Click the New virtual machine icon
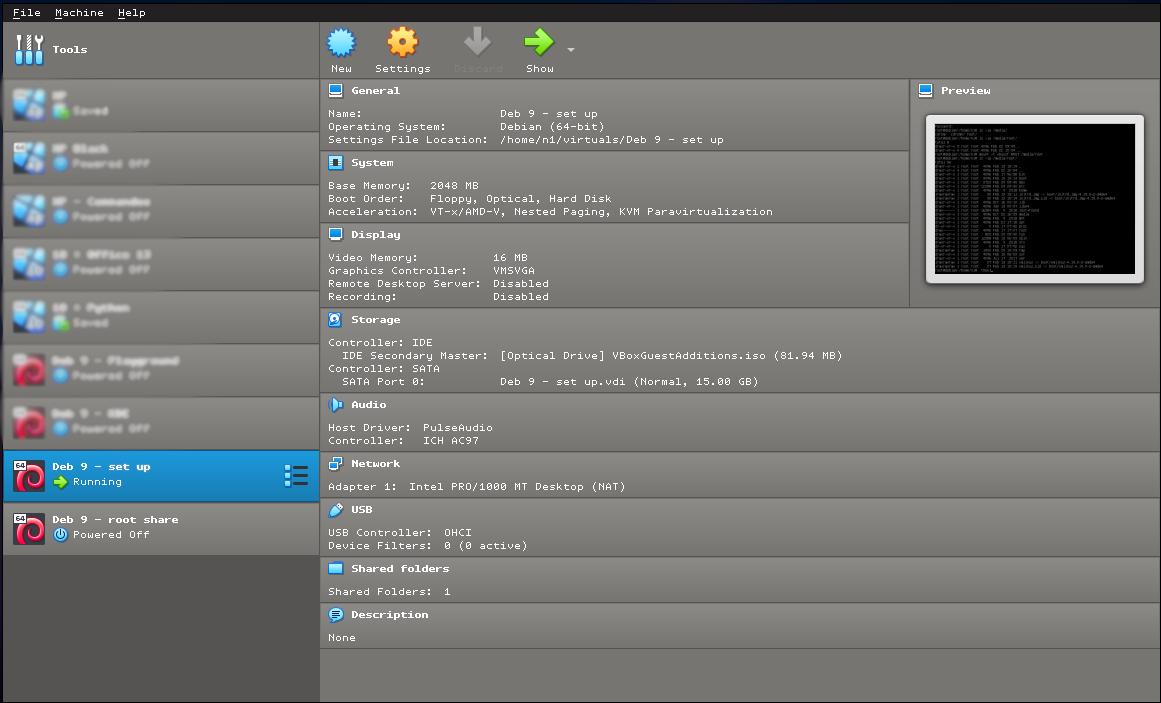This screenshot has width=1161, height=703. (341, 42)
